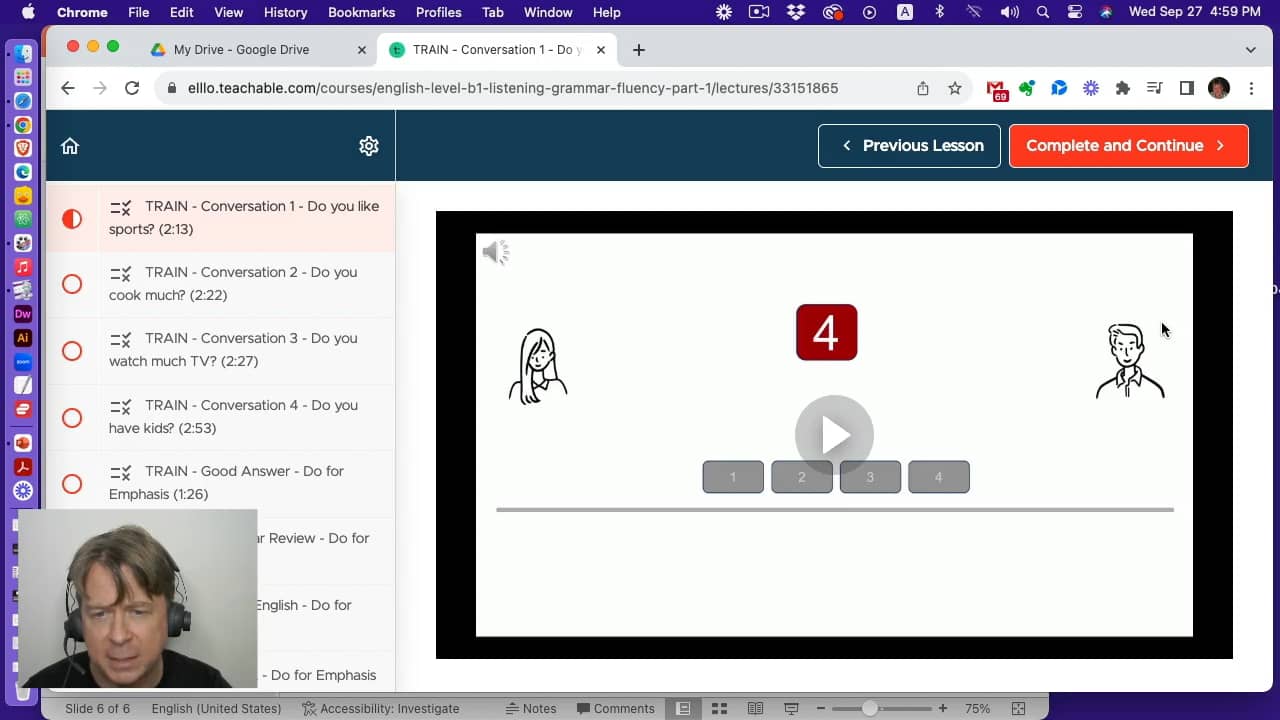Open the Gmail extension showing 69

997,89
